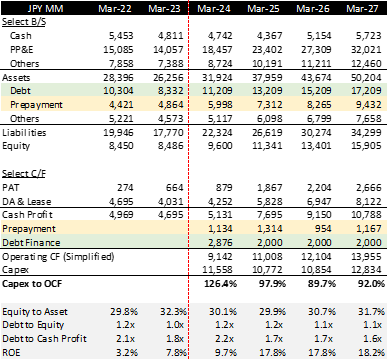The image size is (388, 360).
Task: Click Liabilities value 19,946
Action: (x=118, y=133)
